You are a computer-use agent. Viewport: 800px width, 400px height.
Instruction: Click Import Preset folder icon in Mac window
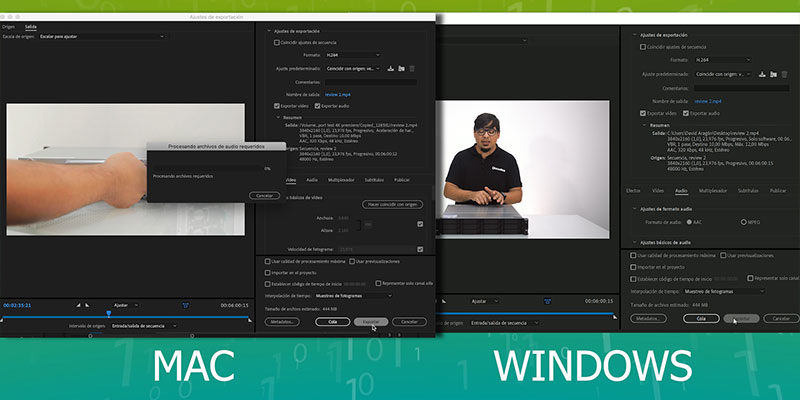[402, 68]
